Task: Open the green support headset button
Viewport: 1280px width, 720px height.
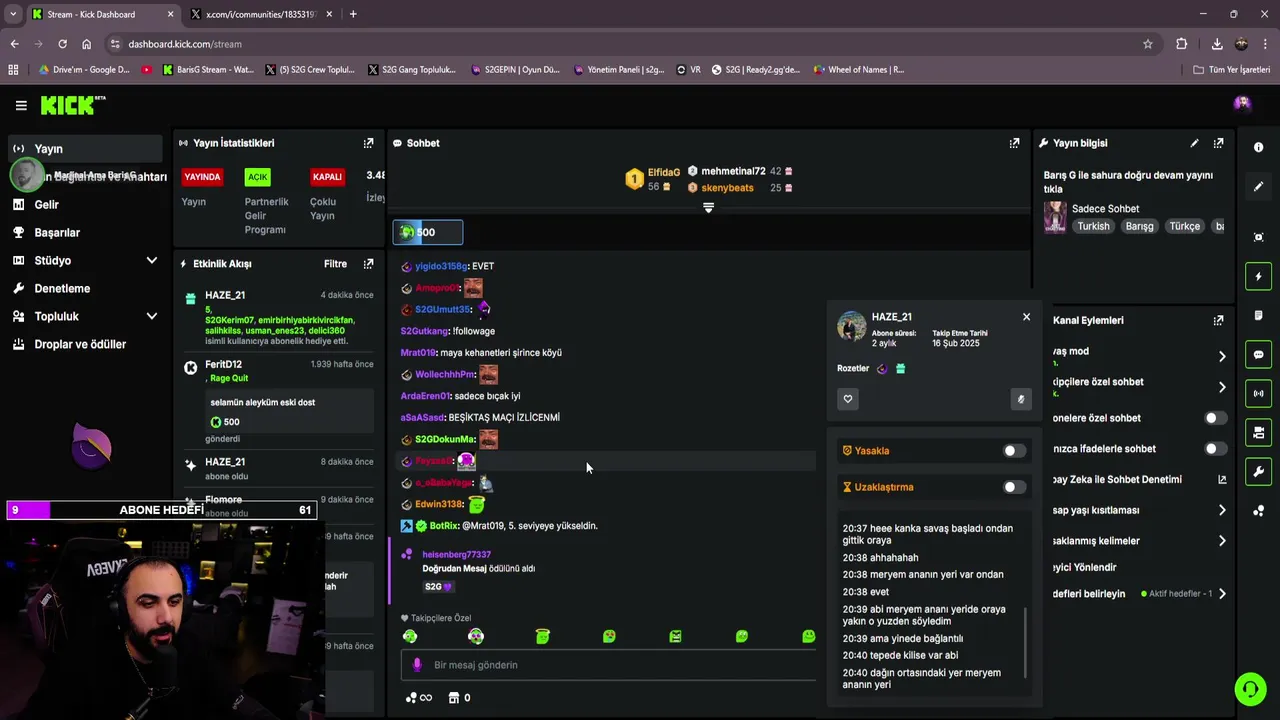Action: (x=1249, y=689)
